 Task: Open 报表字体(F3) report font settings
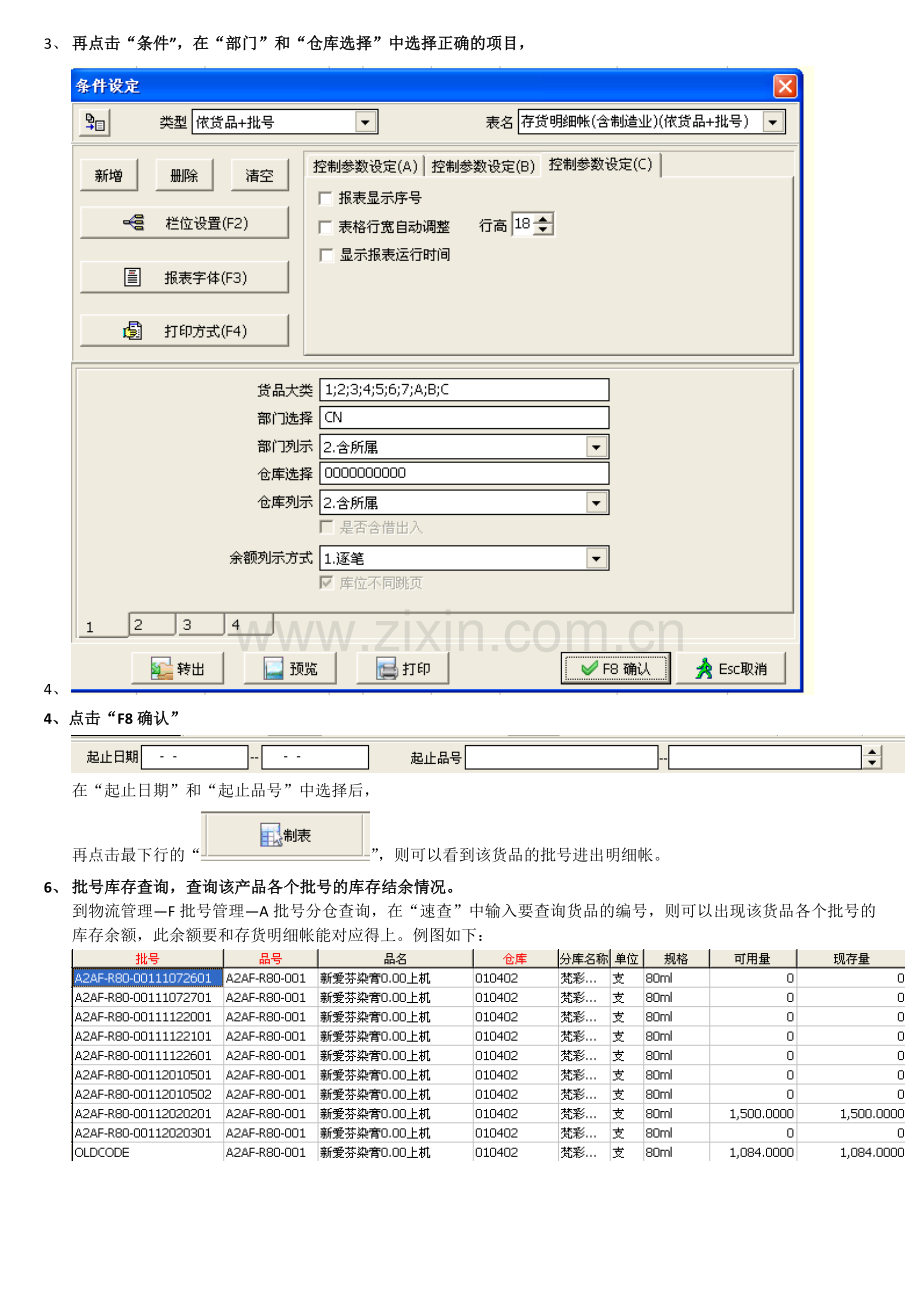(184, 277)
